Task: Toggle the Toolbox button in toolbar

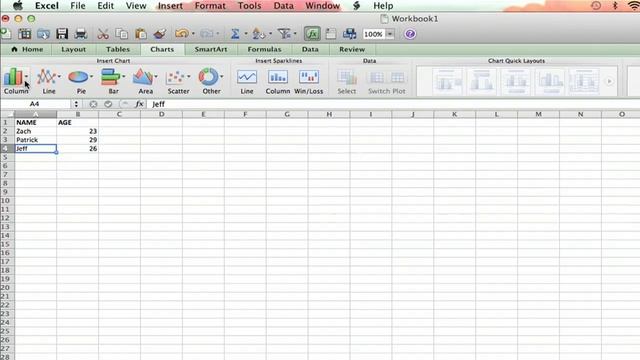Action: pos(331,34)
